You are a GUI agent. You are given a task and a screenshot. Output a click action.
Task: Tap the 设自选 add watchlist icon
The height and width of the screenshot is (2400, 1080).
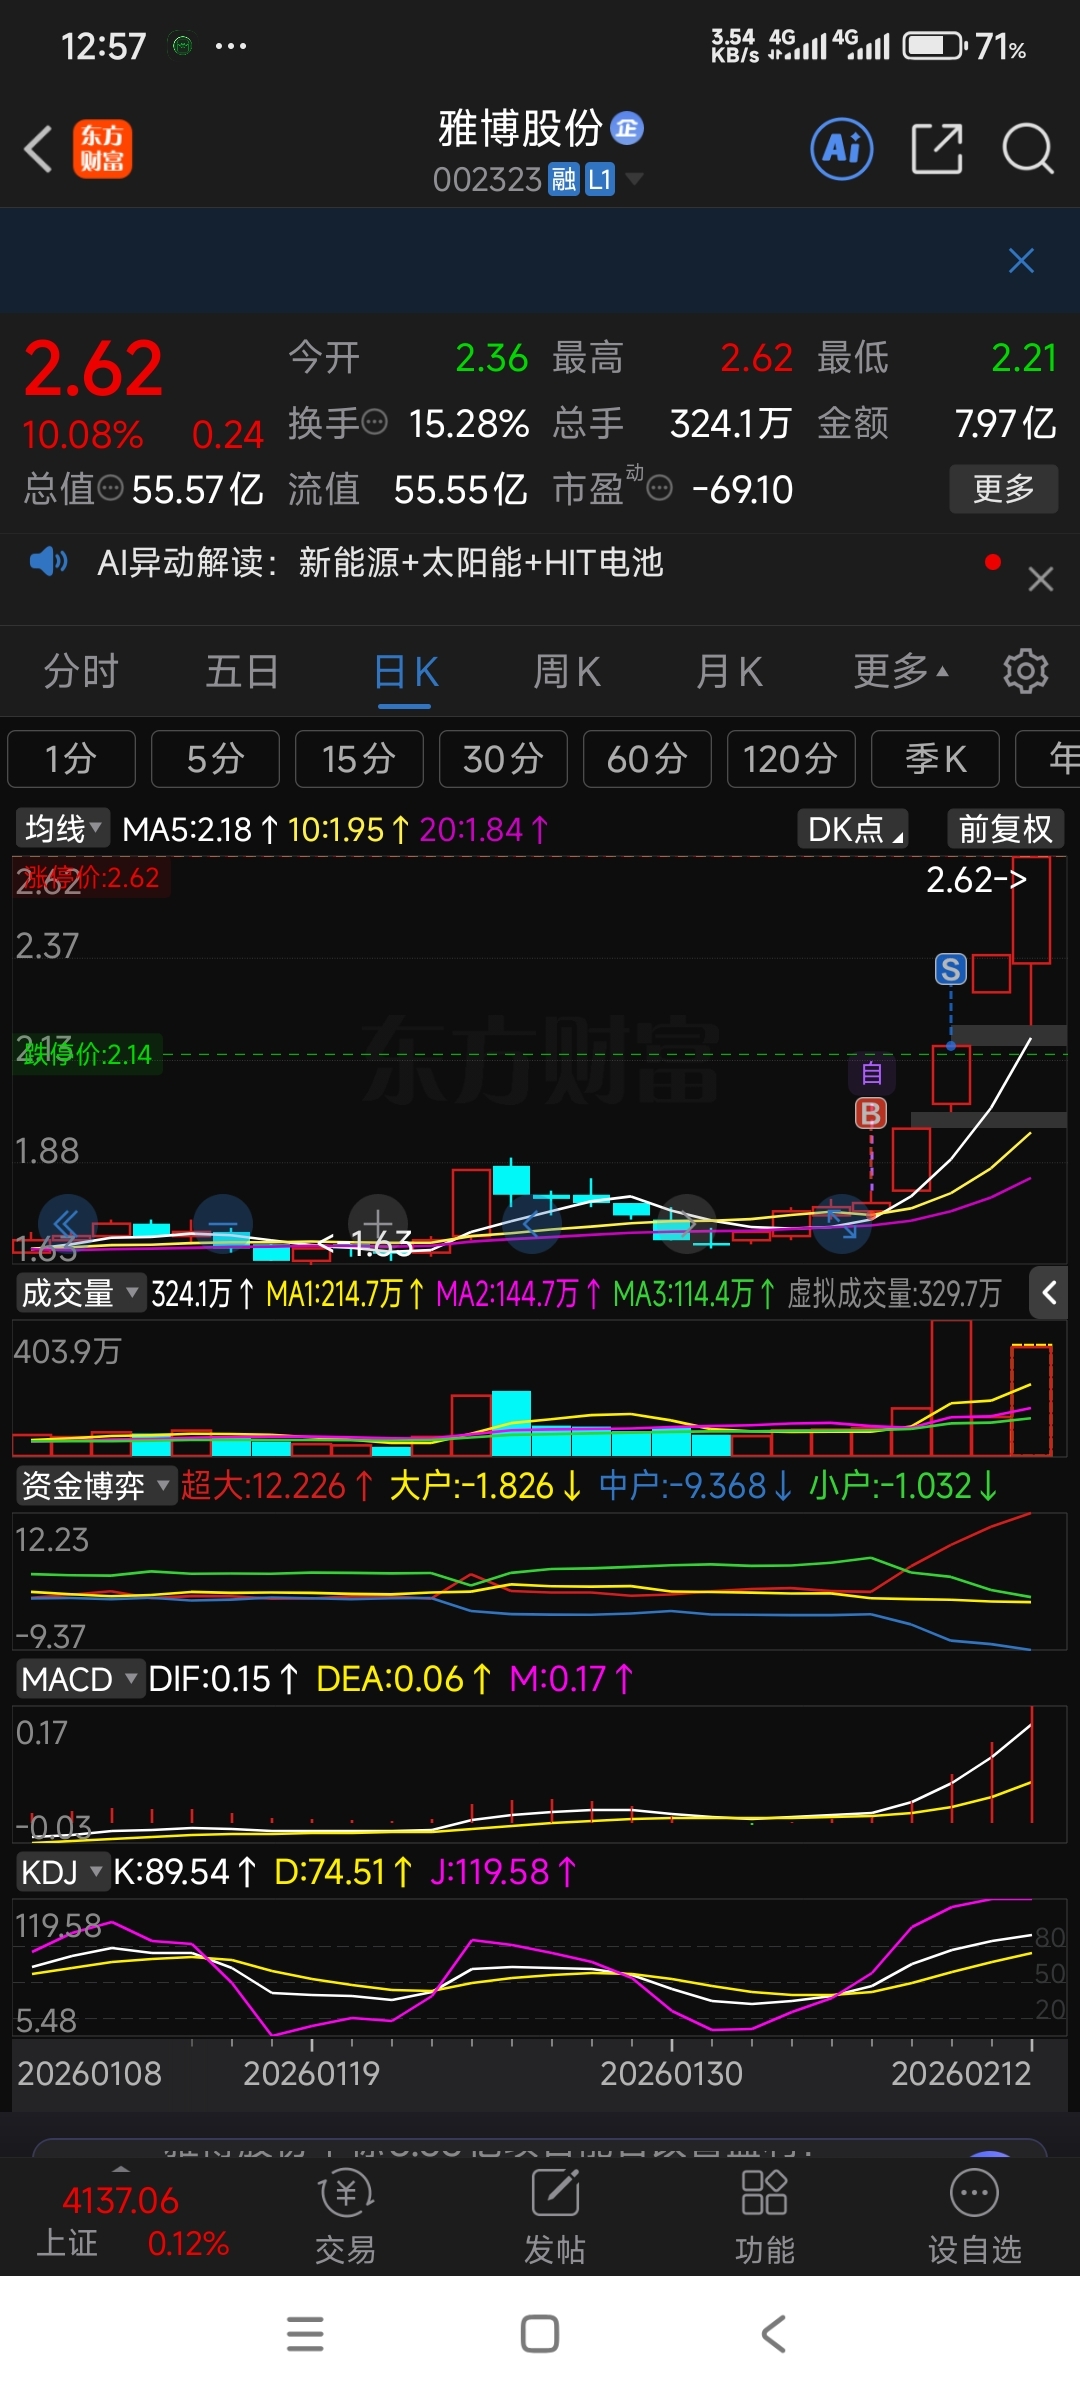pyautogui.click(x=975, y=2216)
